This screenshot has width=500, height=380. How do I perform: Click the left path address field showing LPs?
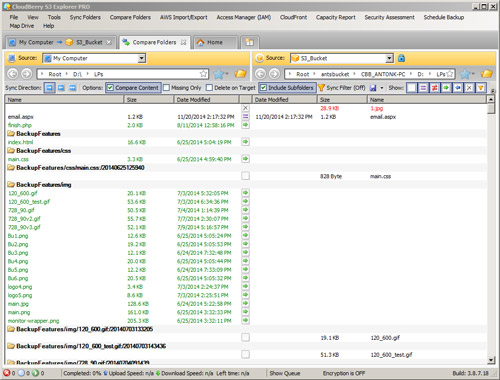click(122, 74)
